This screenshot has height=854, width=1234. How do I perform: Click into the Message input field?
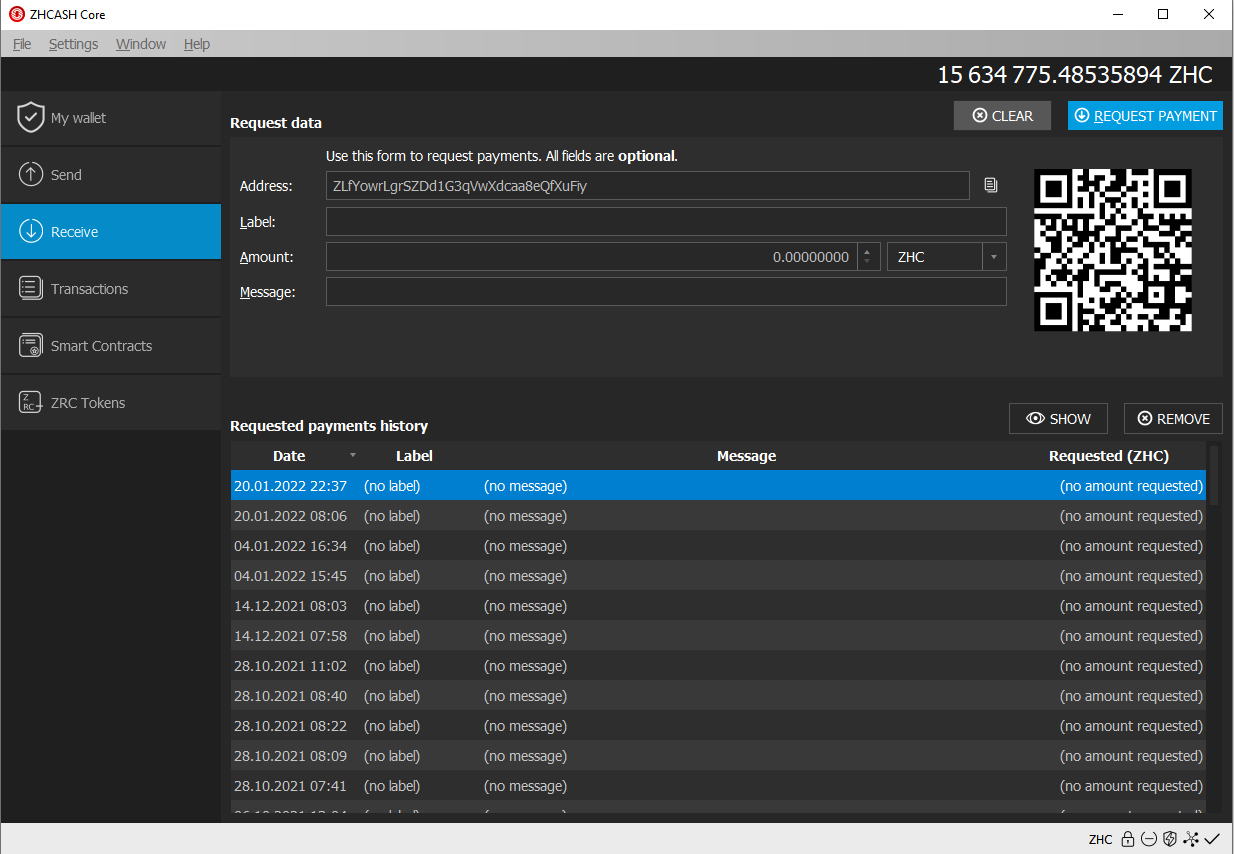point(666,292)
